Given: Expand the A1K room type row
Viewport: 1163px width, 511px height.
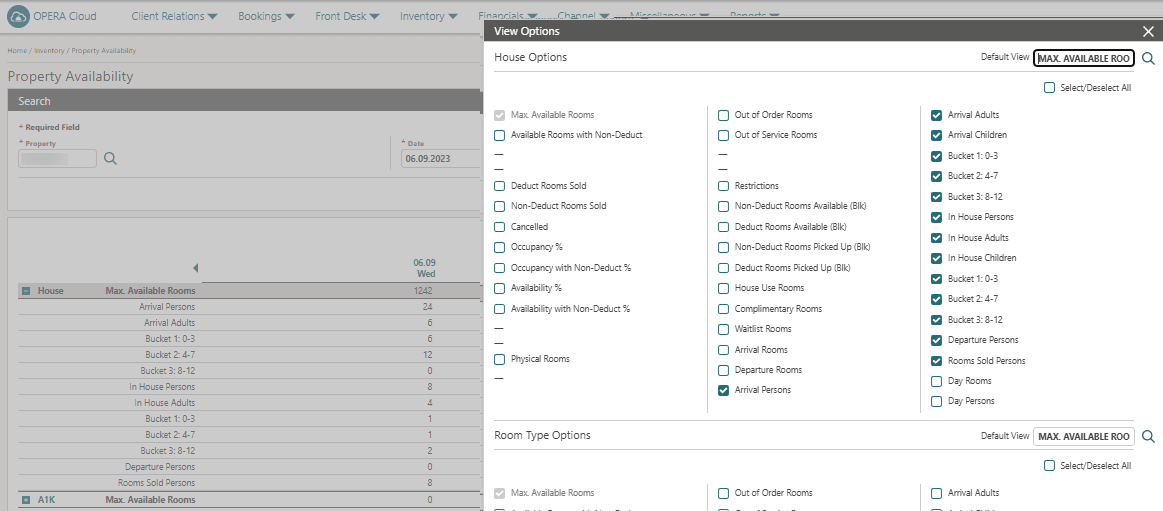Looking at the screenshot, I should tap(26, 500).
